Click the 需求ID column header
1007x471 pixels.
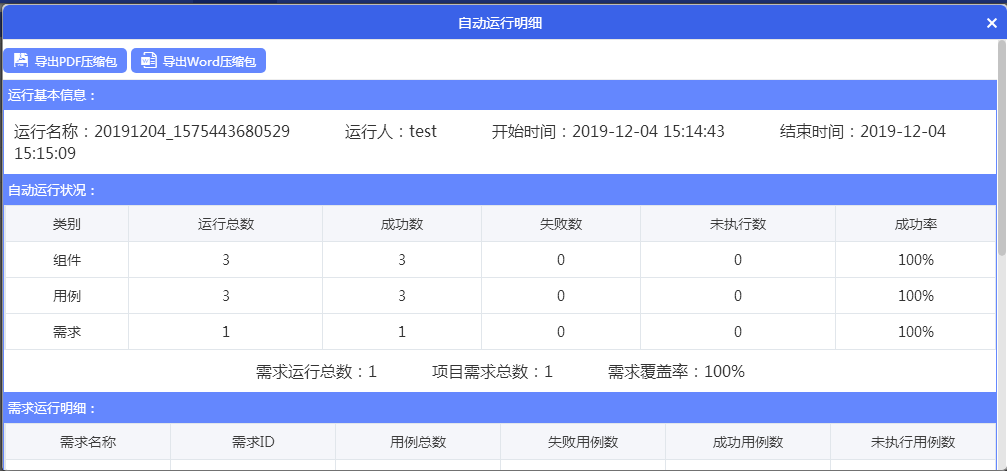point(252,442)
